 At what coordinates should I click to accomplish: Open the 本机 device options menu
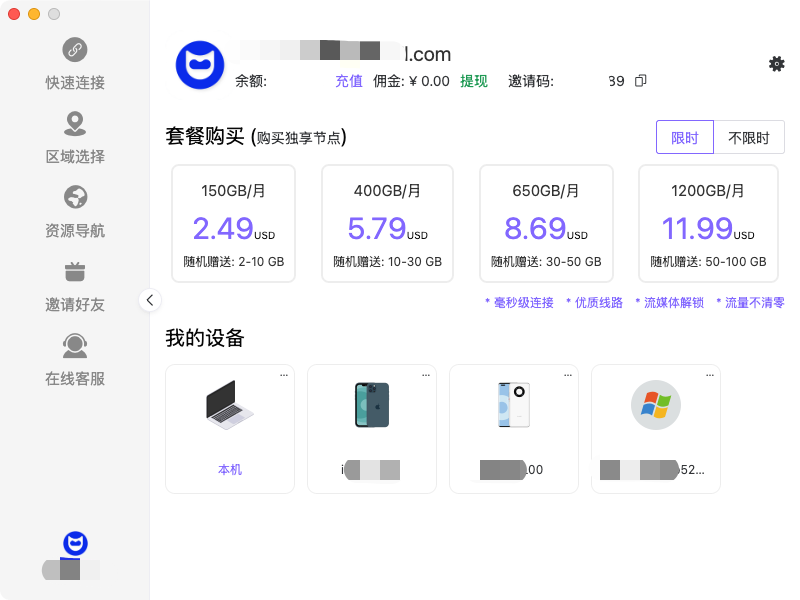(284, 375)
